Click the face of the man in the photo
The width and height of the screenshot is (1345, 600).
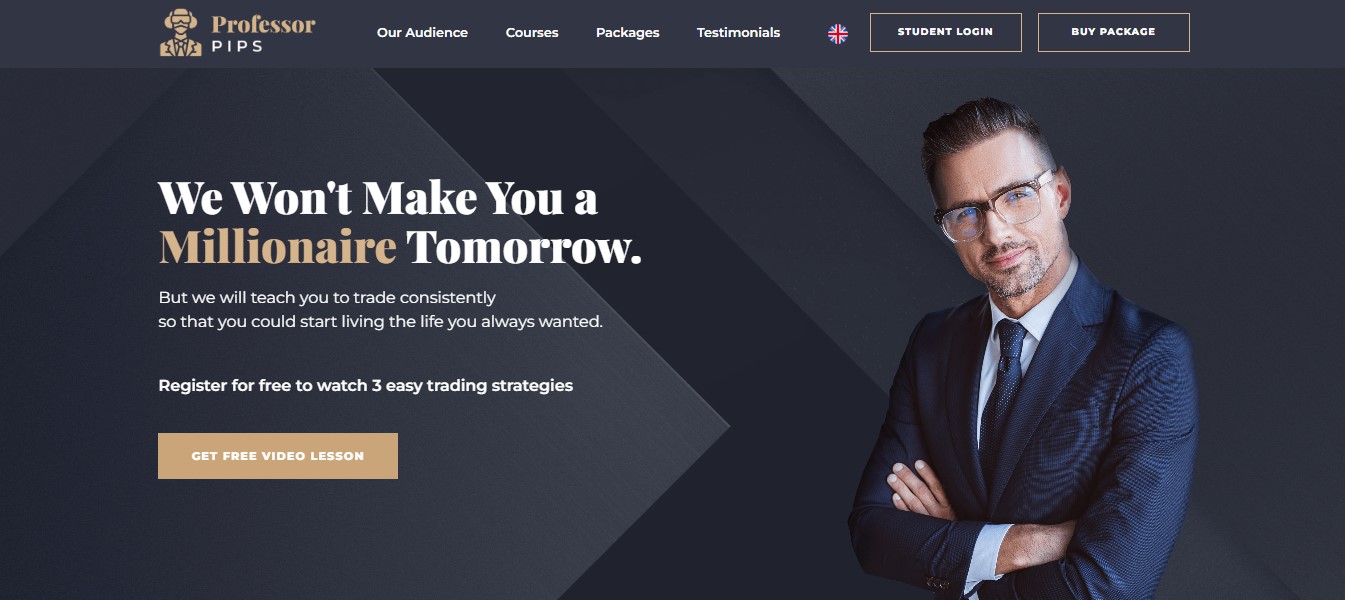[998, 220]
